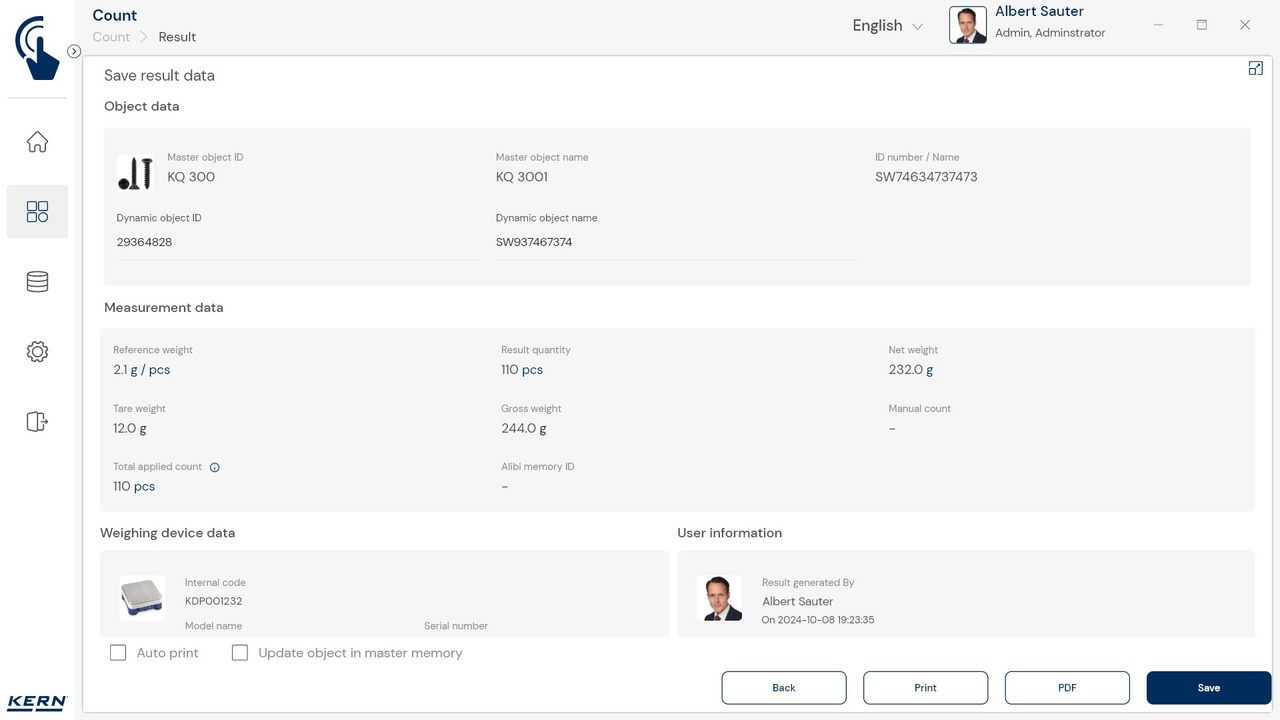Check Update object in master memory
Image resolution: width=1280 pixels, height=720 pixels.
tap(240, 653)
